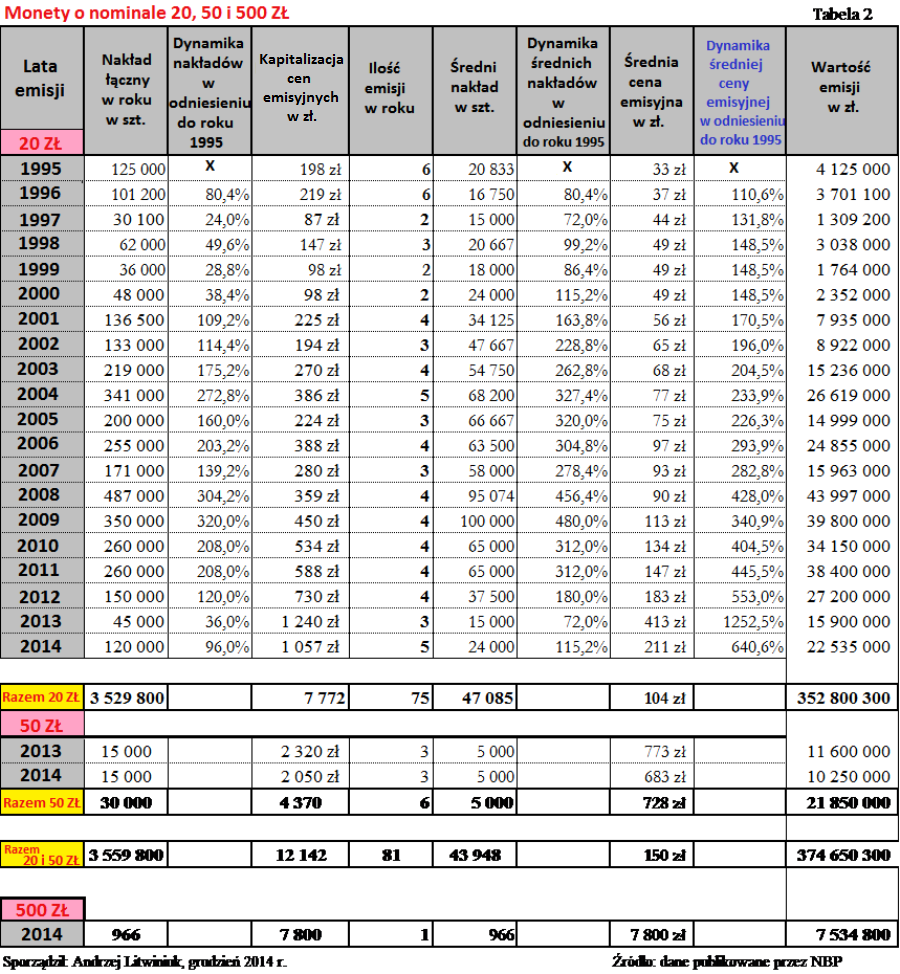This screenshot has height=974, width=900.
Task: Click the blue "Dynamika średniej ceny emisyjnej" header
Action: tap(739, 92)
